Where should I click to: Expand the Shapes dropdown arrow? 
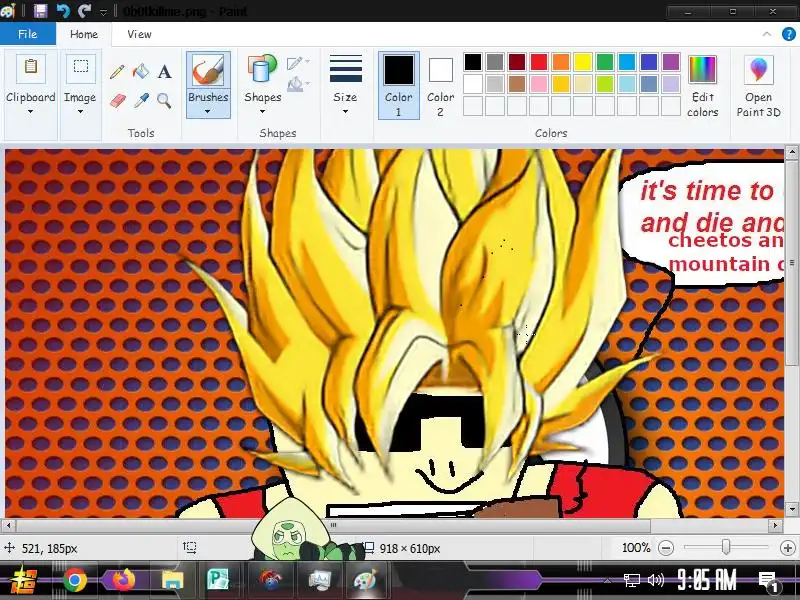(x=262, y=112)
